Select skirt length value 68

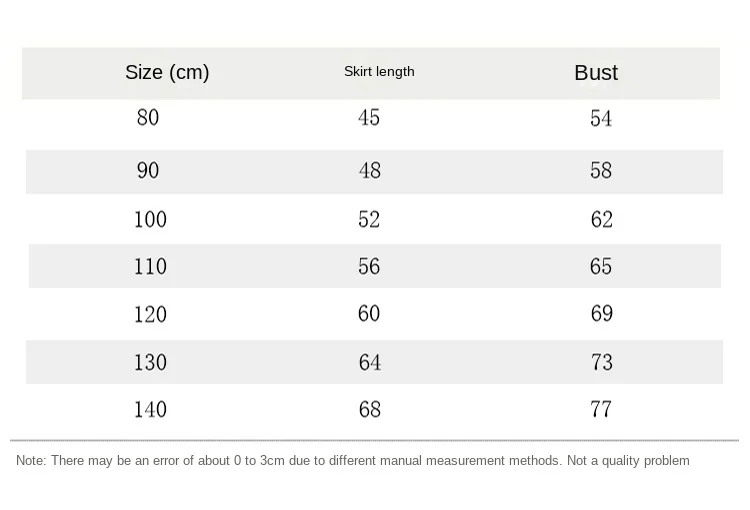coord(370,410)
